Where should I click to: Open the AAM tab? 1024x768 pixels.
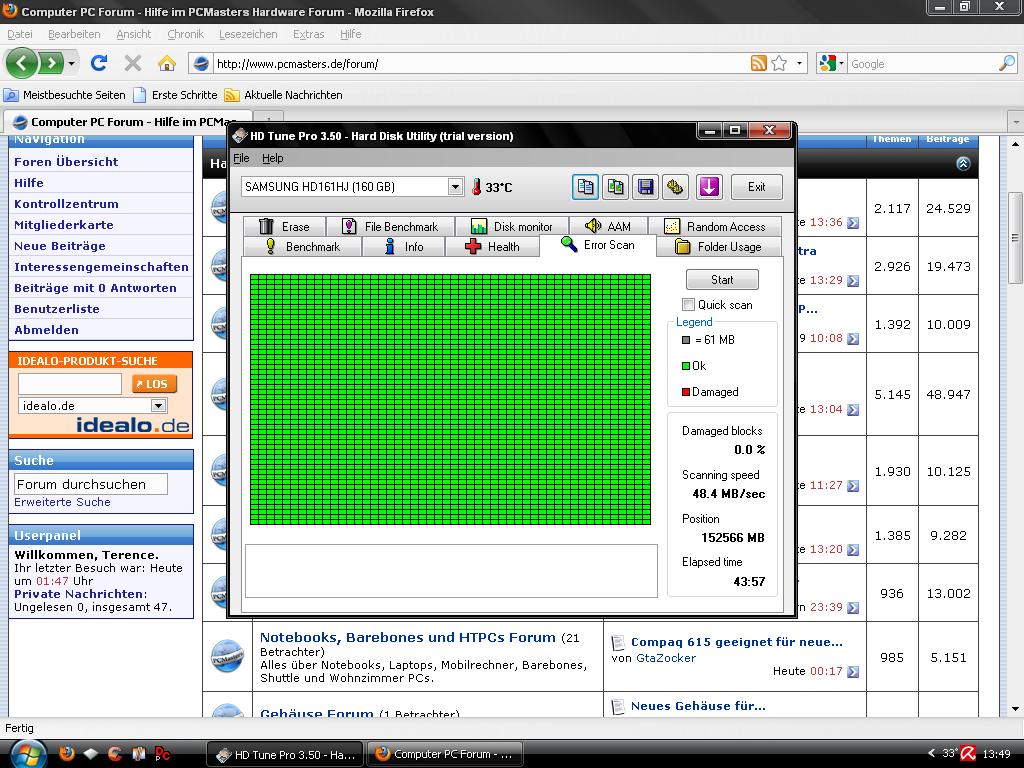pyautogui.click(x=609, y=227)
